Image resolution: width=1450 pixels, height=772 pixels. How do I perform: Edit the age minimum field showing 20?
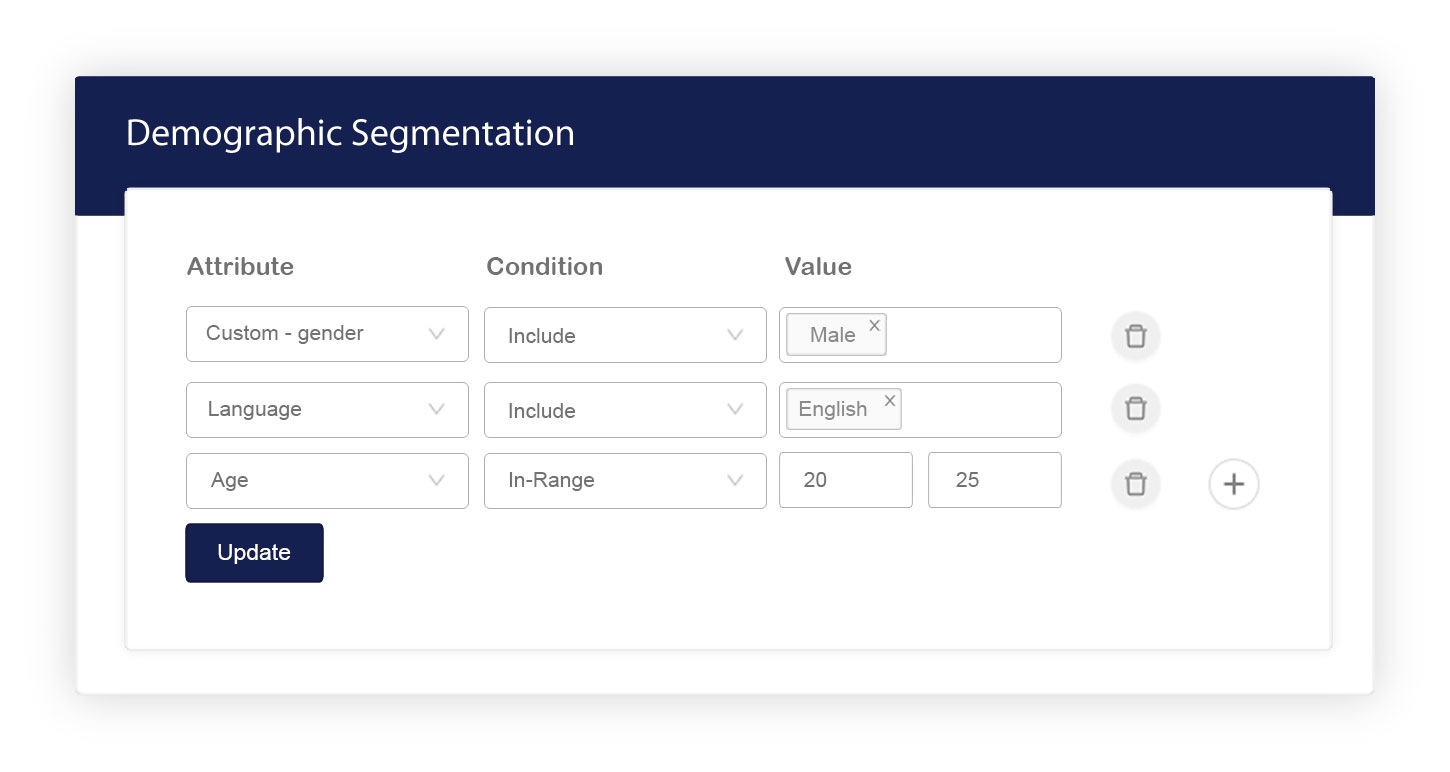[x=846, y=480]
